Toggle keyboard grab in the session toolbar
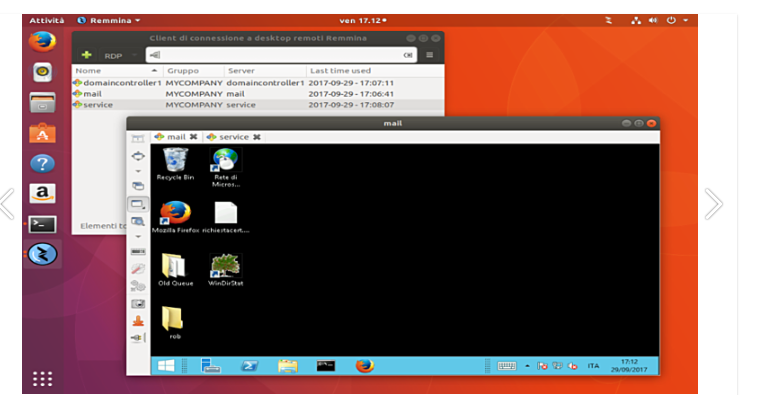 [138, 251]
